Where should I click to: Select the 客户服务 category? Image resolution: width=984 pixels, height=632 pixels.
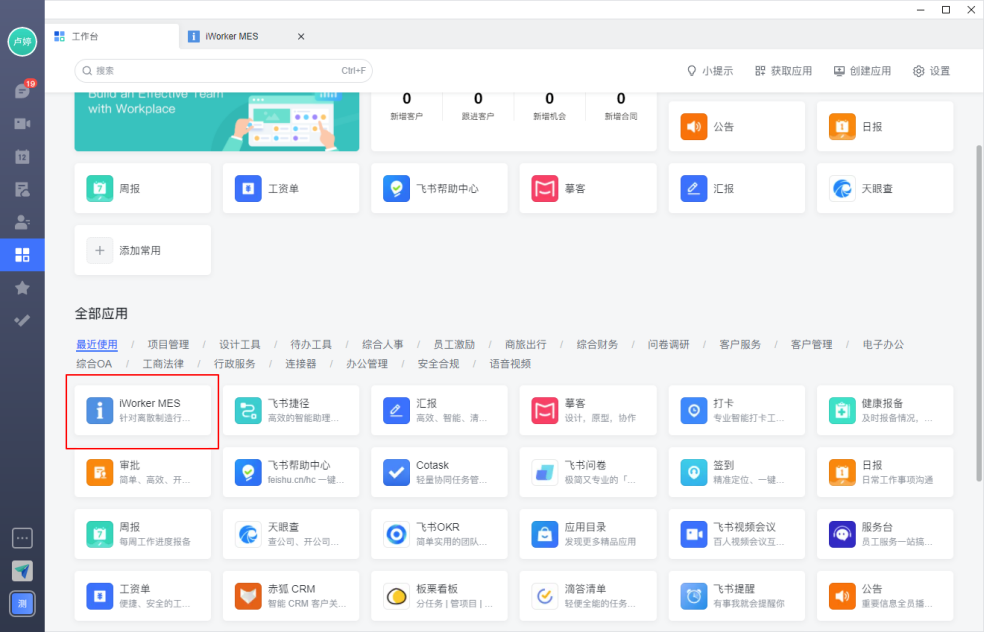click(x=741, y=345)
